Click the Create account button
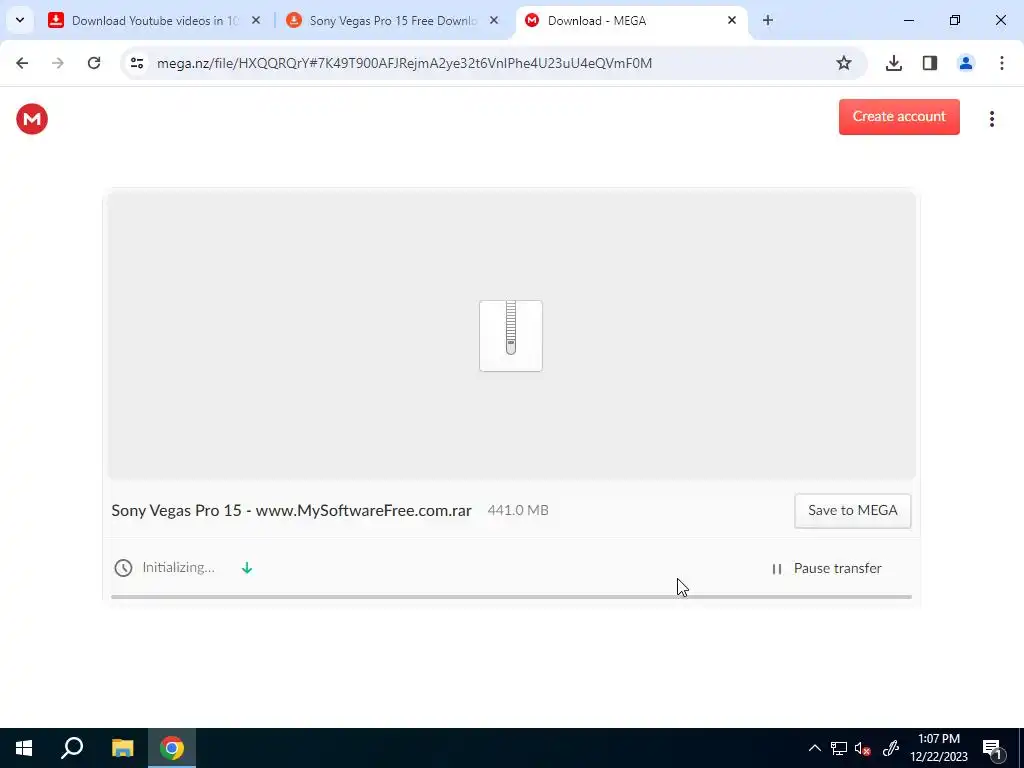Screen dimensions: 1024x768 coord(899,117)
